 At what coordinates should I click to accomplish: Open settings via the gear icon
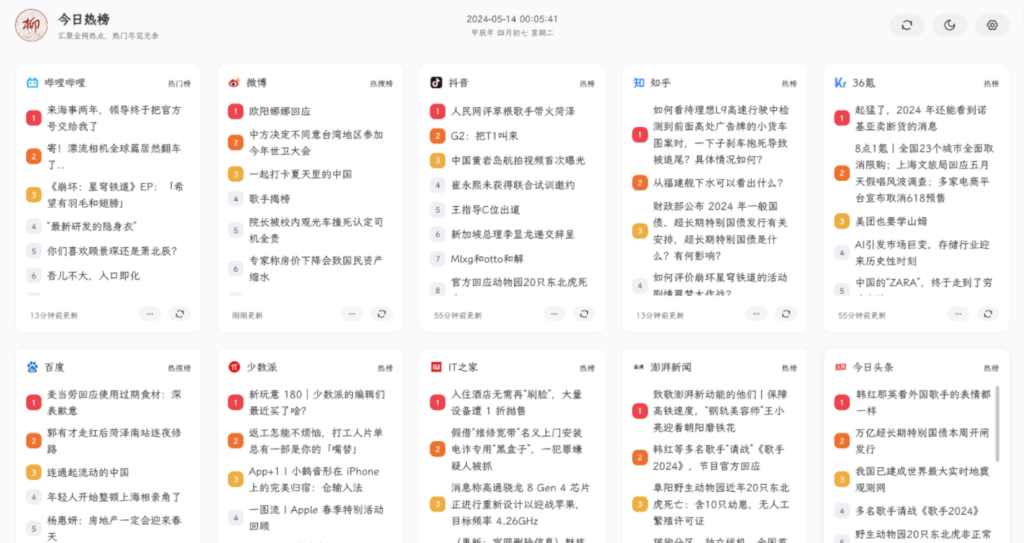pyautogui.click(x=992, y=25)
